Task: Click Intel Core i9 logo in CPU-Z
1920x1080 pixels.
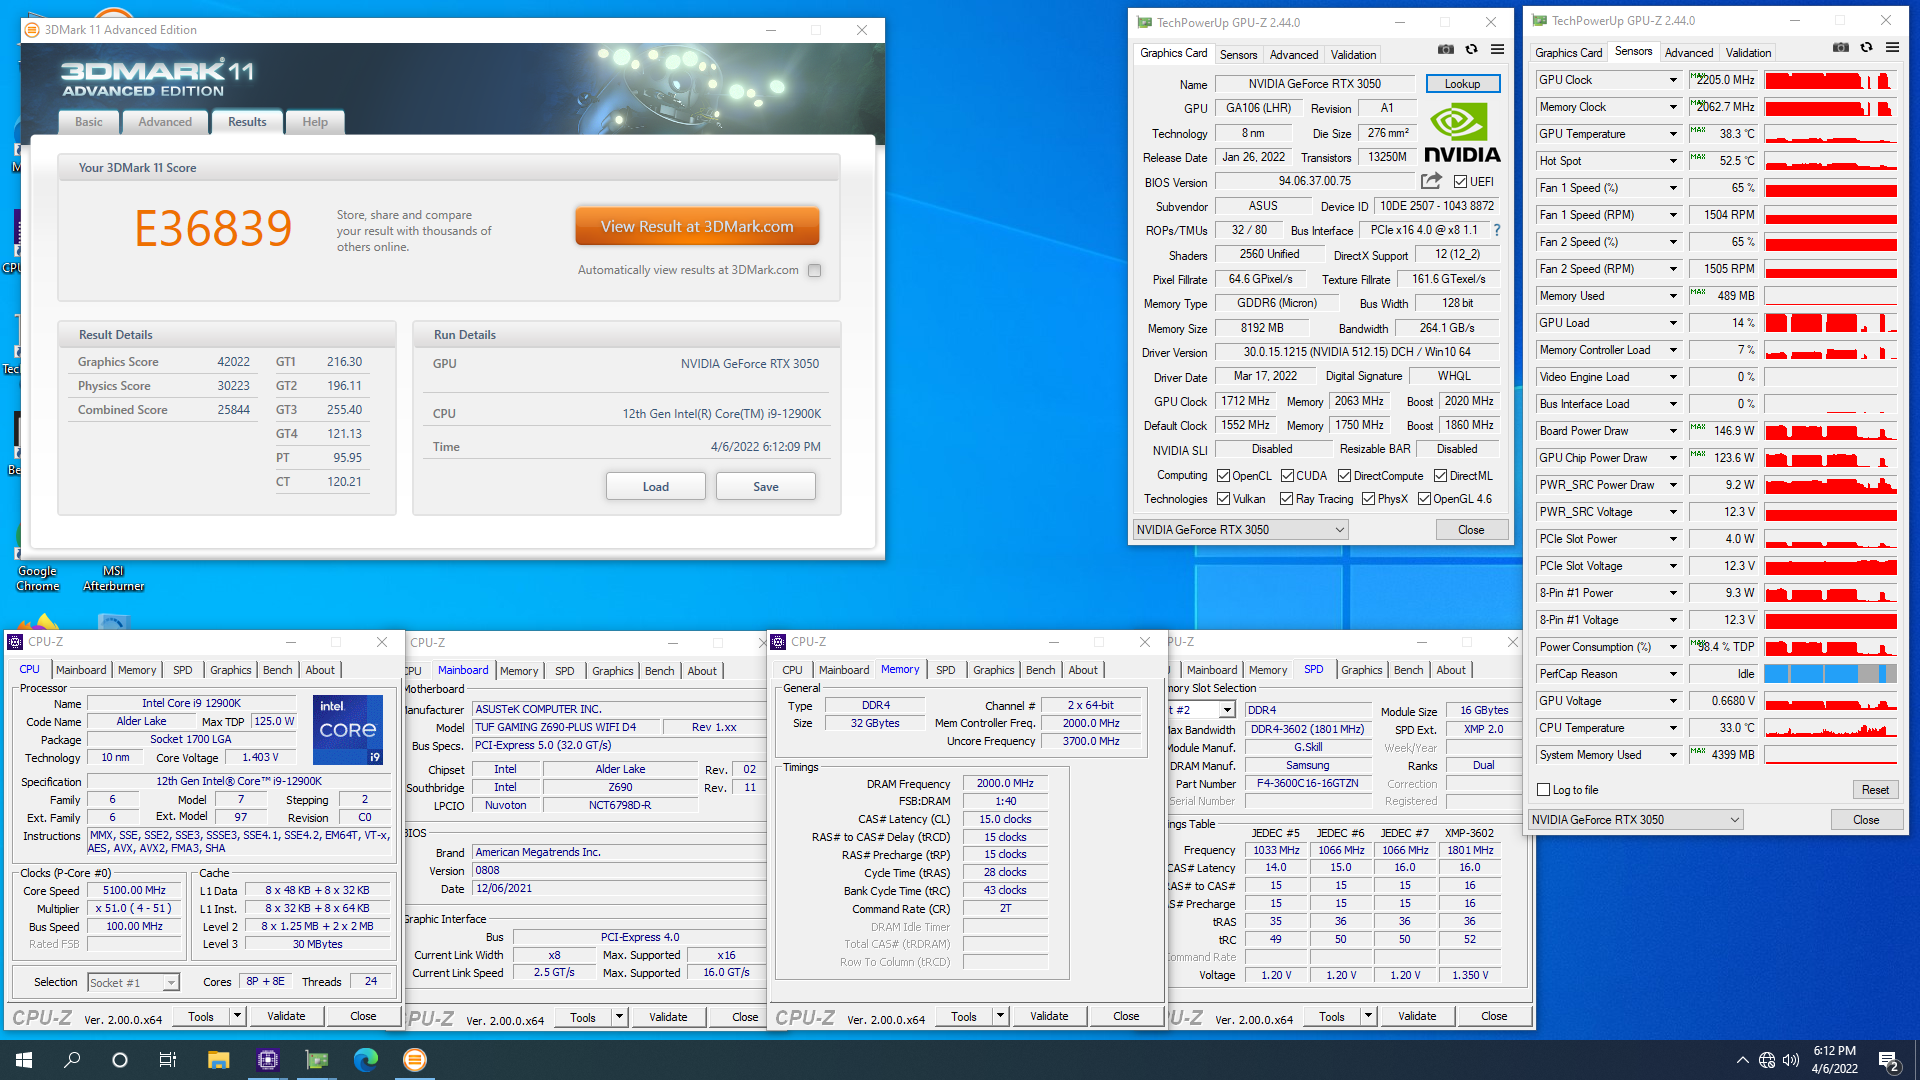Action: tap(347, 730)
